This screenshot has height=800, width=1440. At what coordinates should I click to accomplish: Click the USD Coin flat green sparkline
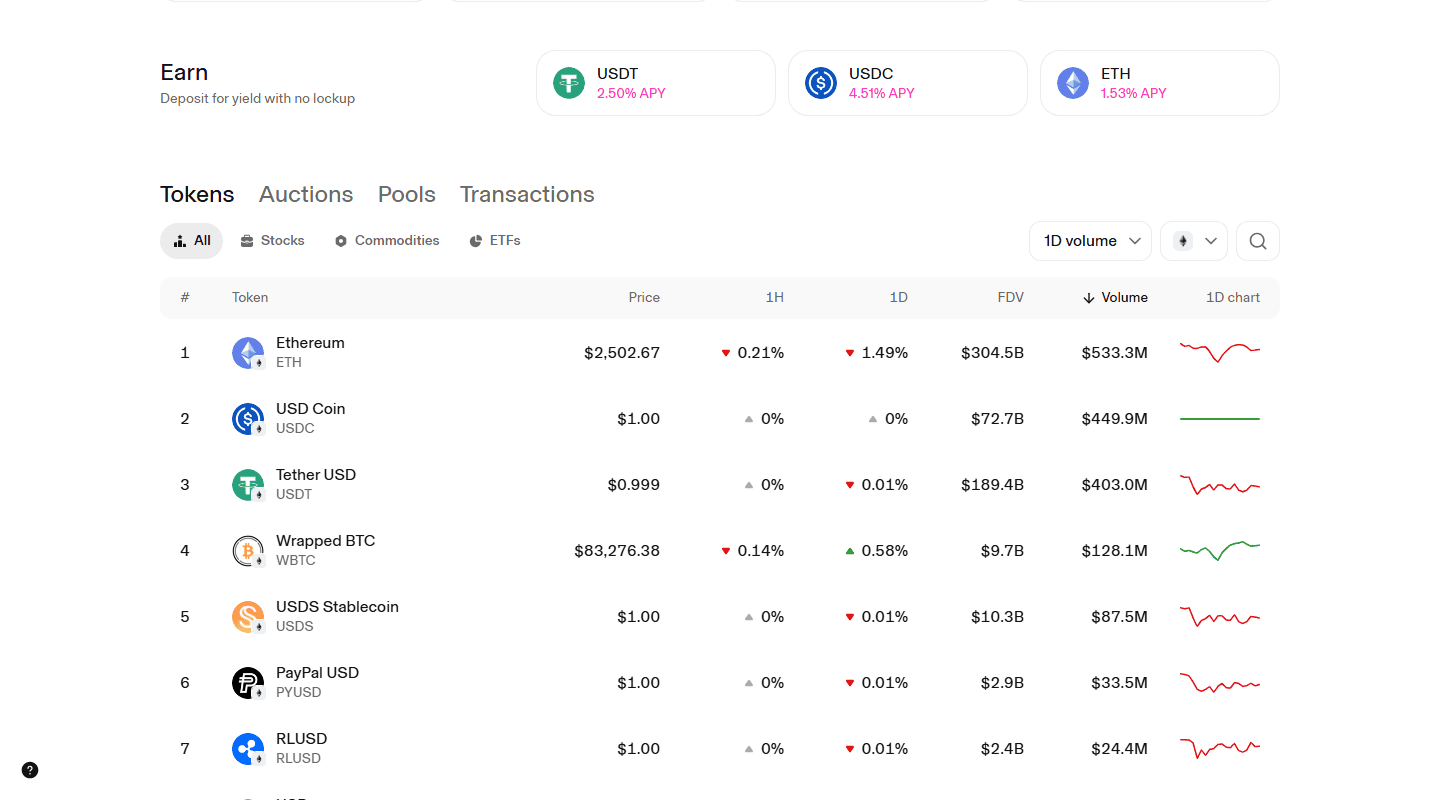pyautogui.click(x=1220, y=419)
